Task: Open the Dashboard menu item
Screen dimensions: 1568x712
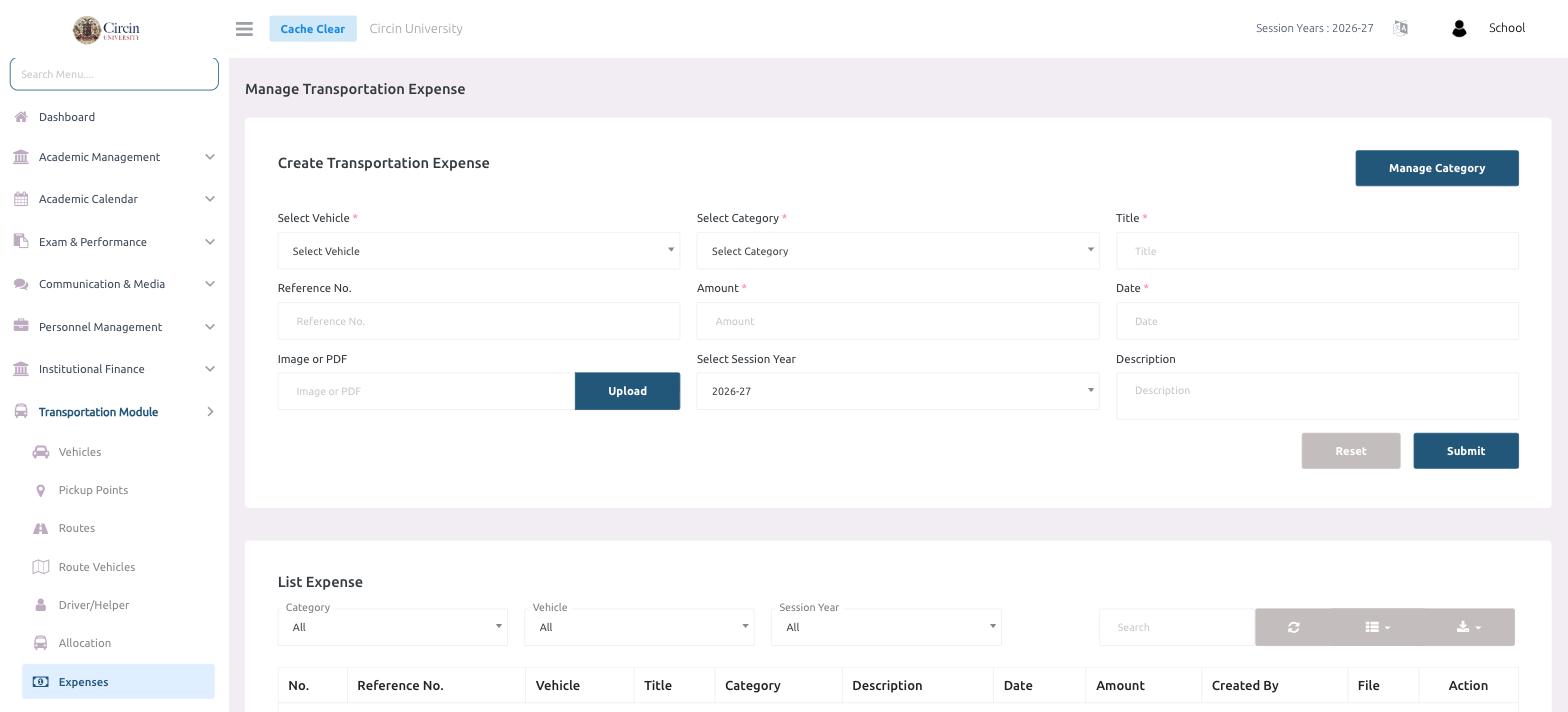Action: tap(67, 117)
